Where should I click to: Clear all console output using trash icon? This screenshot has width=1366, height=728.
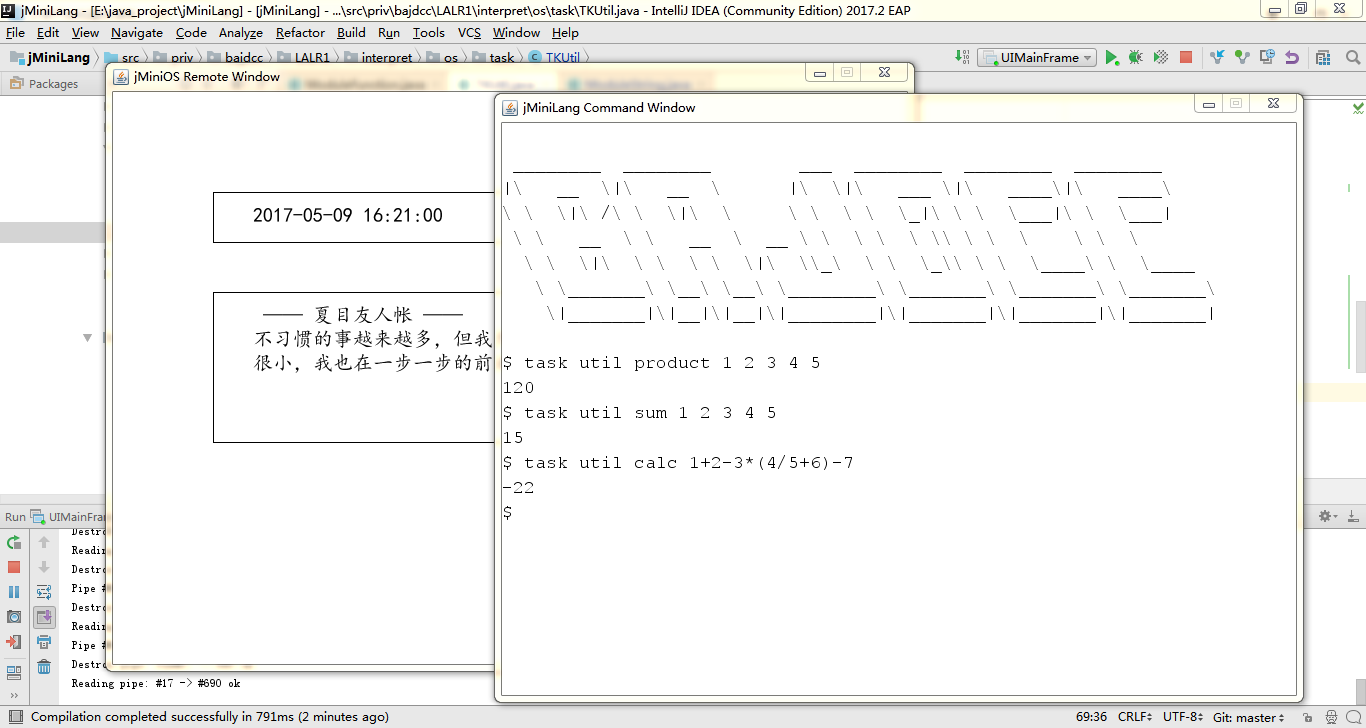(x=43, y=666)
